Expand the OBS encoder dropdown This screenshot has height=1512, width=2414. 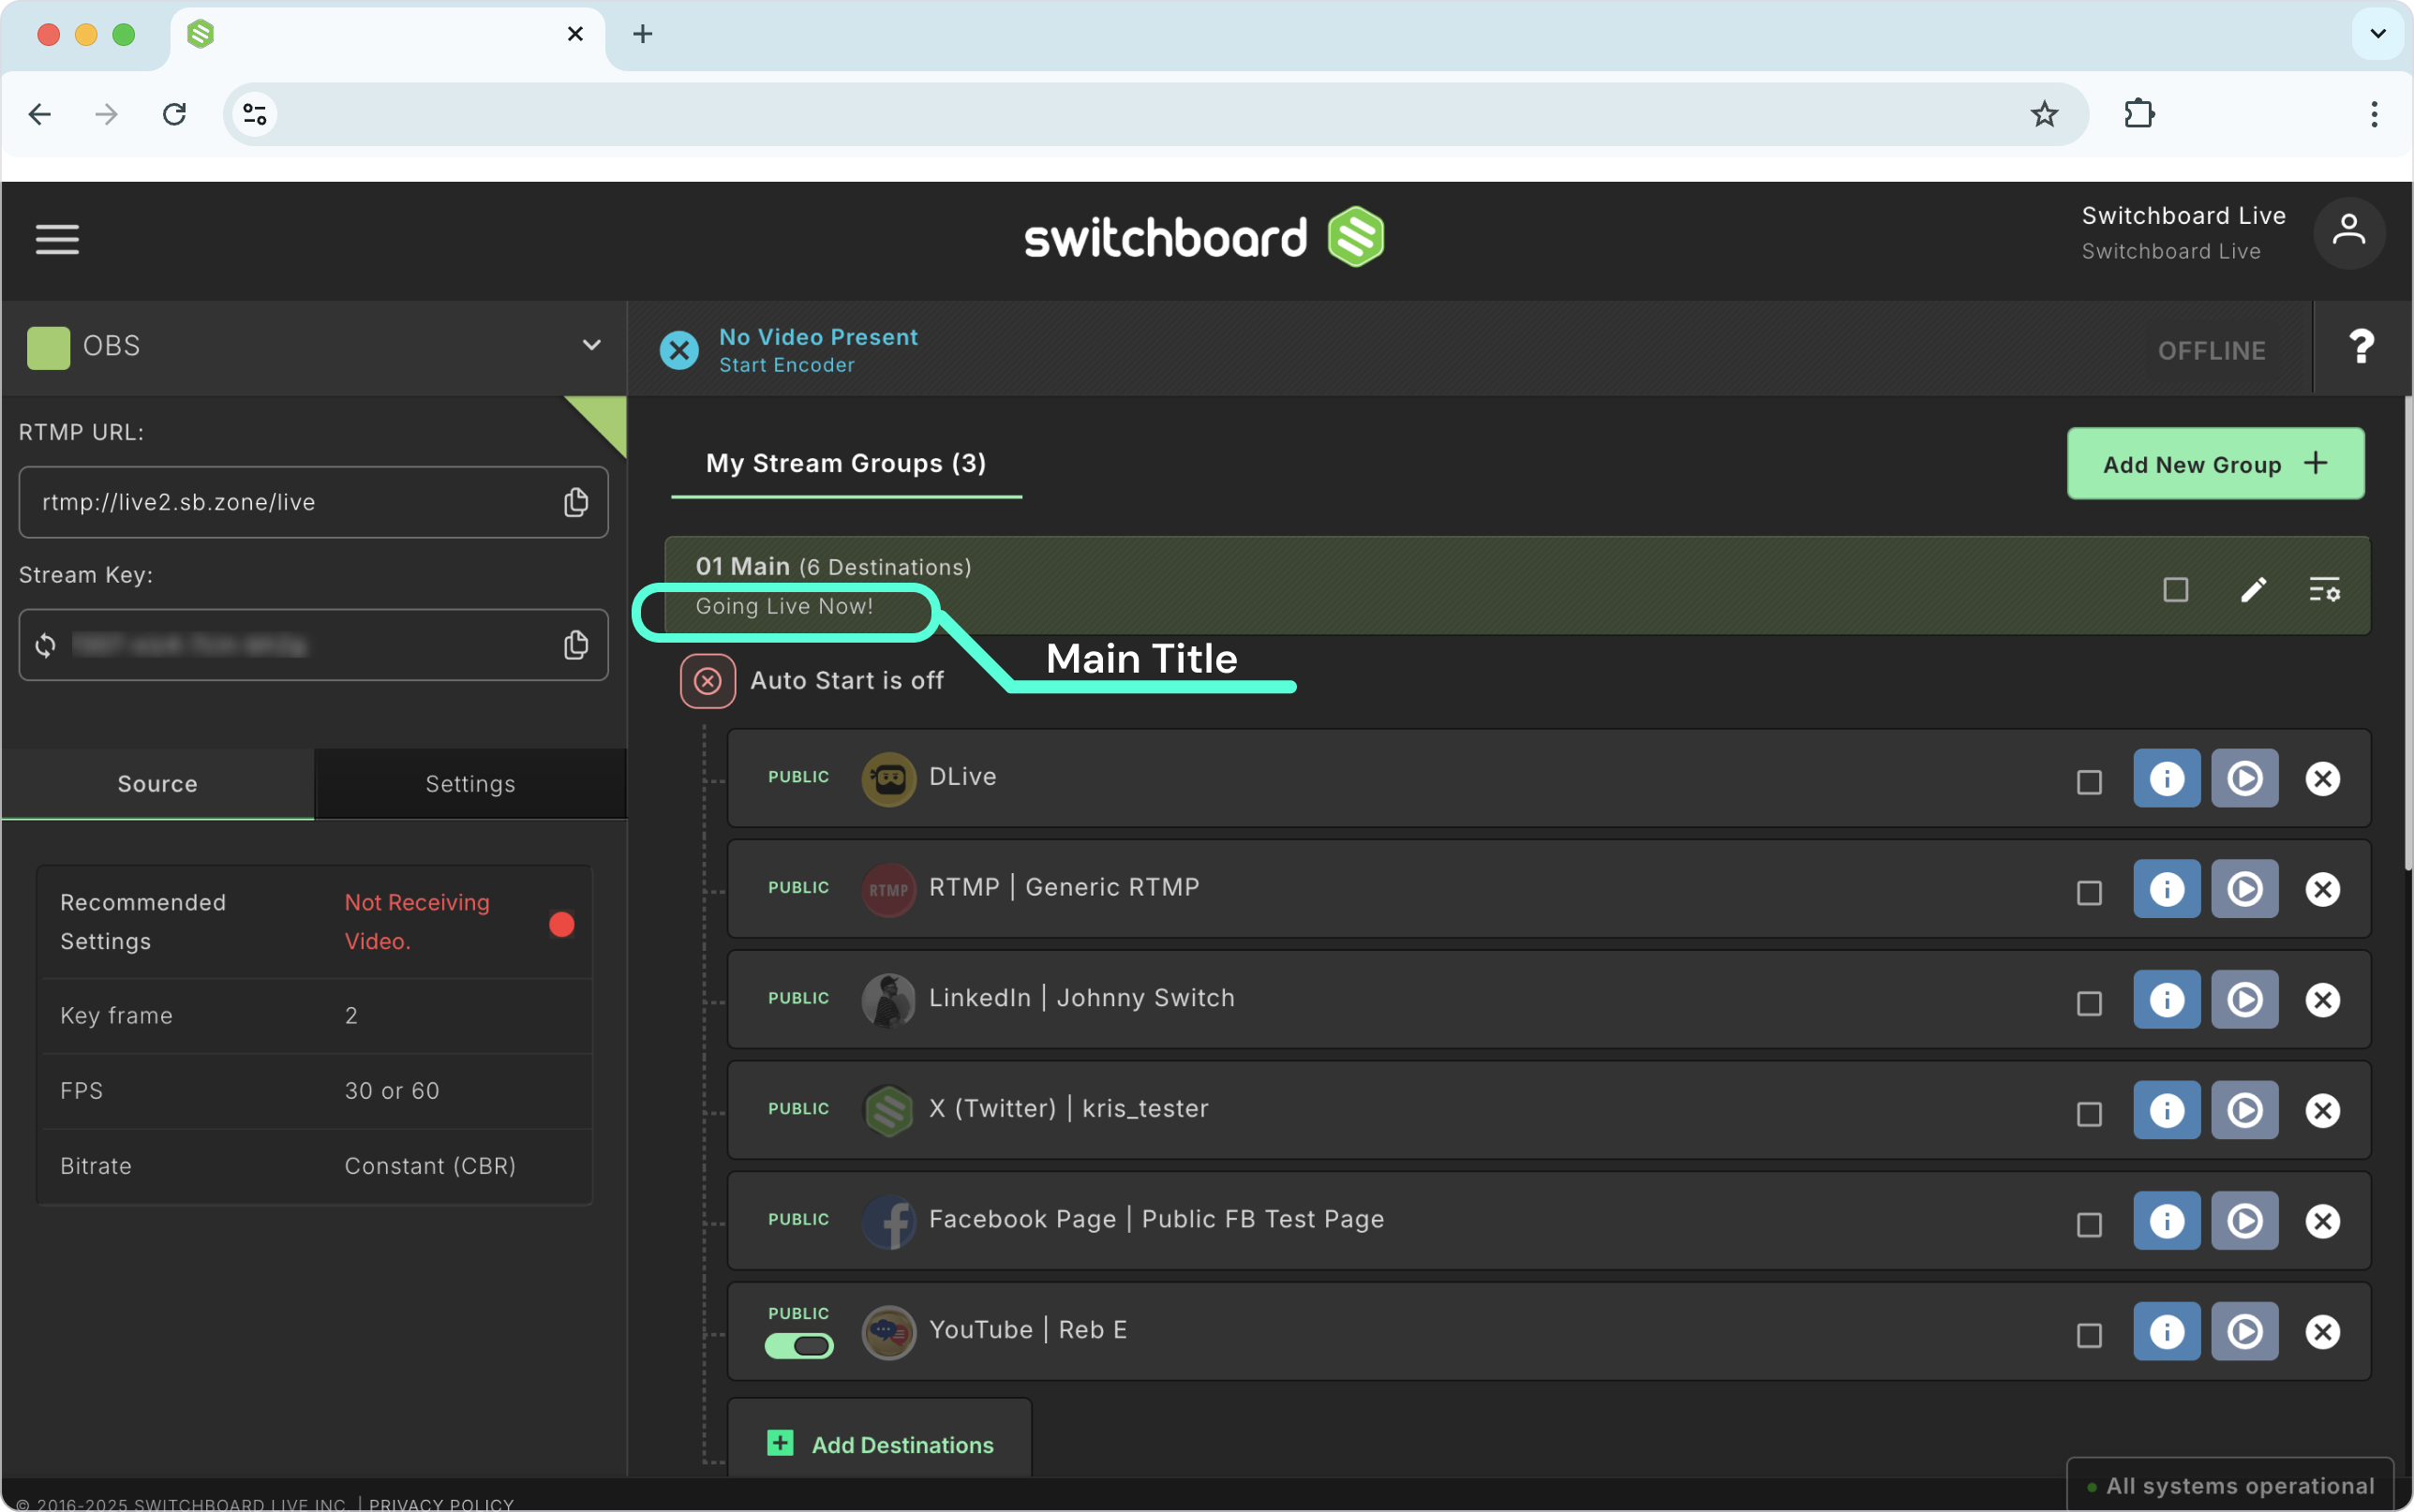(x=592, y=346)
